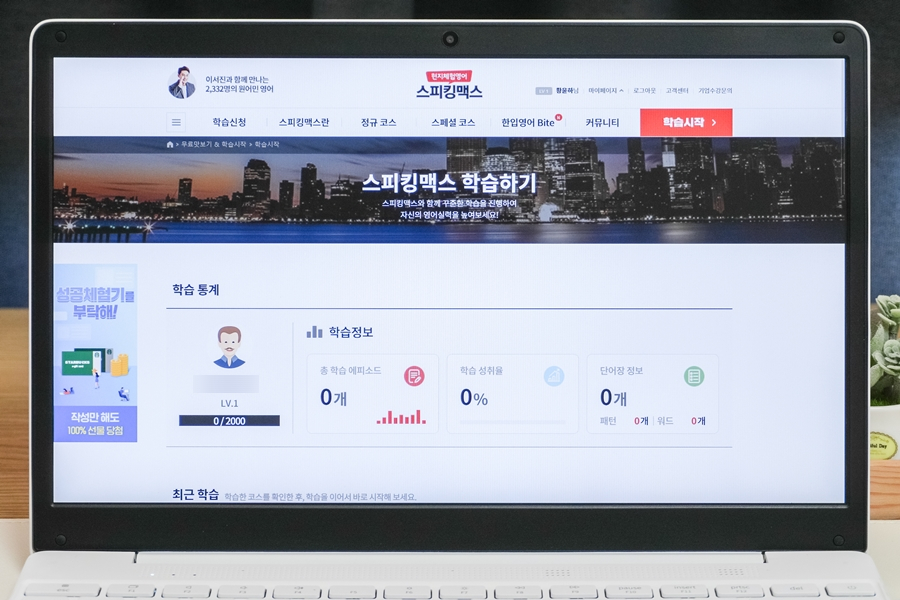
Task: Click the red 학습시작 button
Action: (686, 122)
